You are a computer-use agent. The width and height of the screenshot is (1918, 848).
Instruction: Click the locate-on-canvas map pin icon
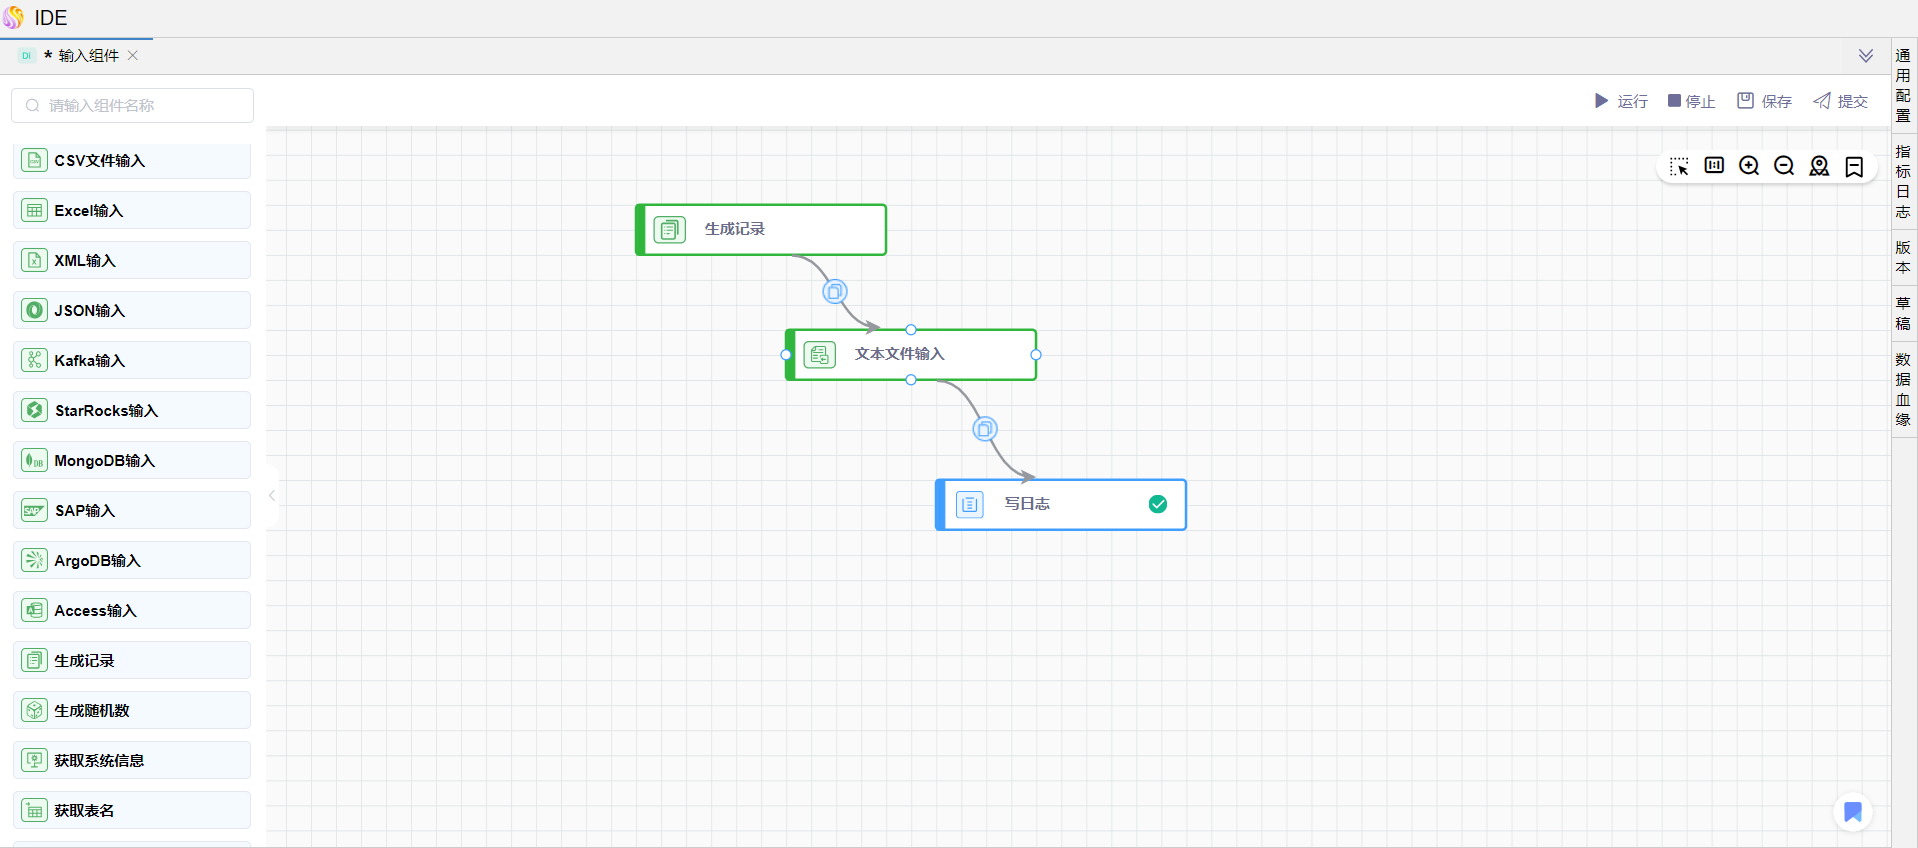(1819, 166)
